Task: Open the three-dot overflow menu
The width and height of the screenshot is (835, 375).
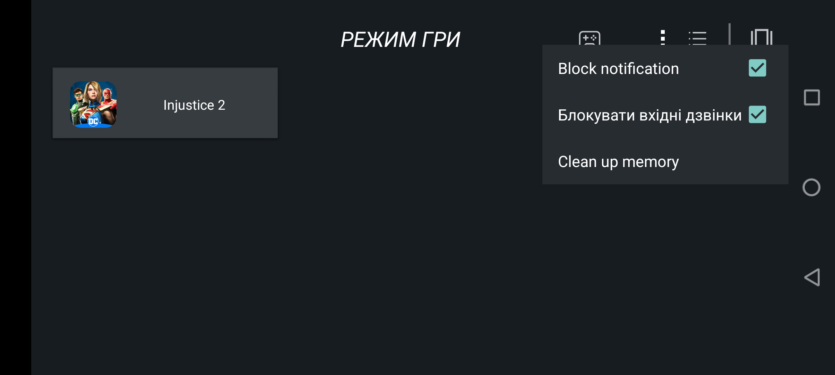Action: coord(662,37)
